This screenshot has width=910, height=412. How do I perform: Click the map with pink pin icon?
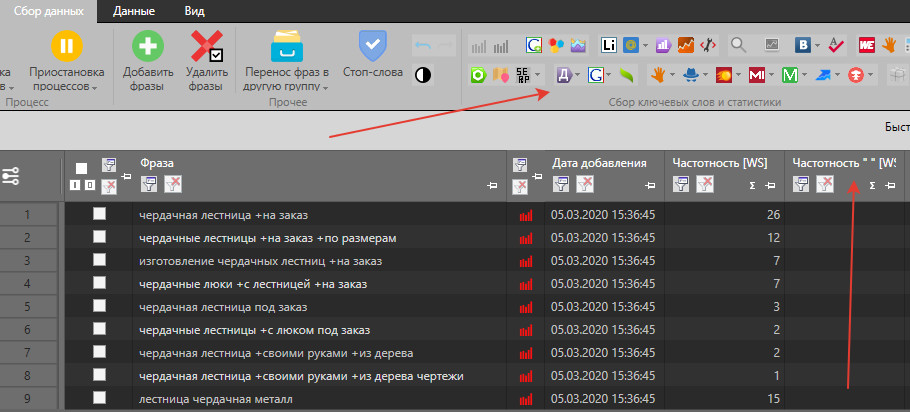pos(500,75)
